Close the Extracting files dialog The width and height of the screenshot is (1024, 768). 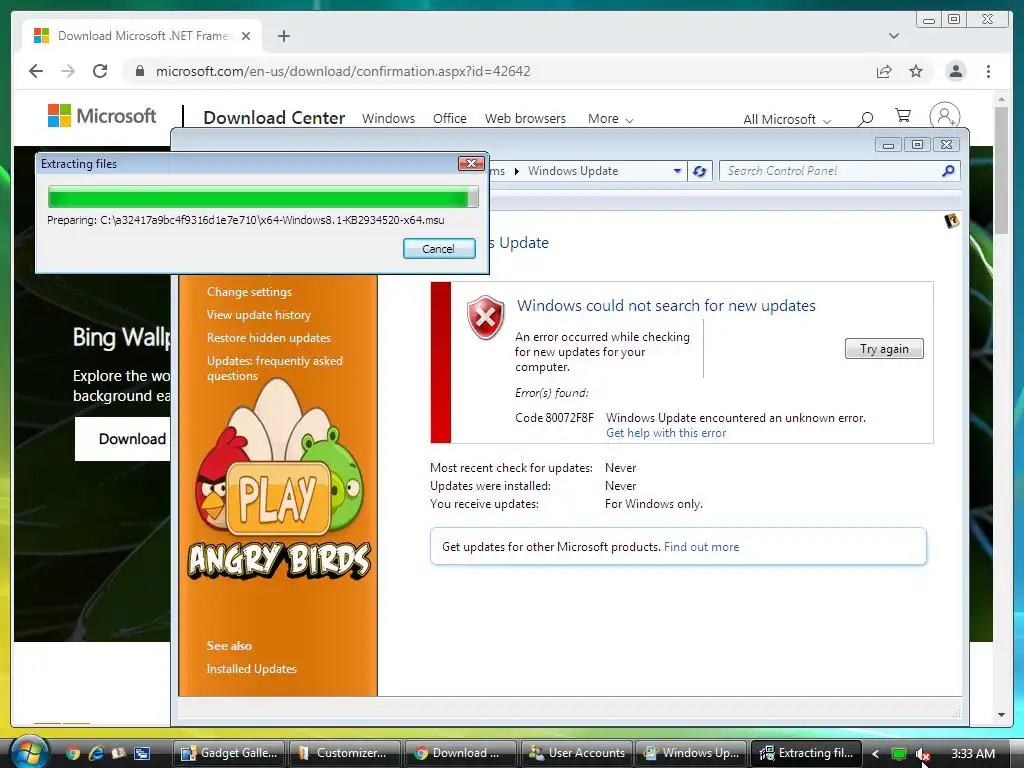471,163
